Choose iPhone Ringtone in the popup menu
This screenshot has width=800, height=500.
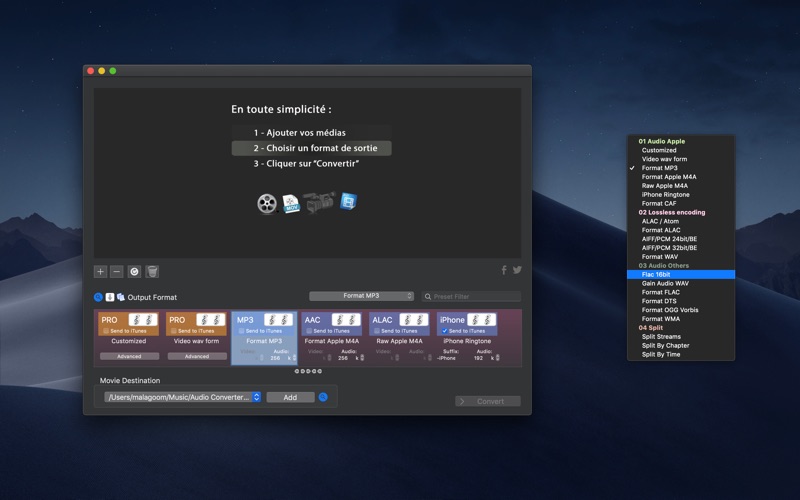[x=681, y=195]
